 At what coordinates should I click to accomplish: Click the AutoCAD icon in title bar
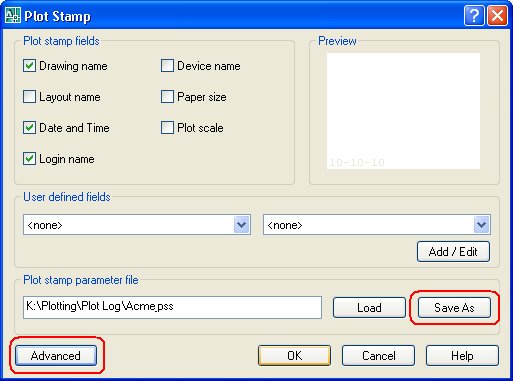tap(13, 15)
